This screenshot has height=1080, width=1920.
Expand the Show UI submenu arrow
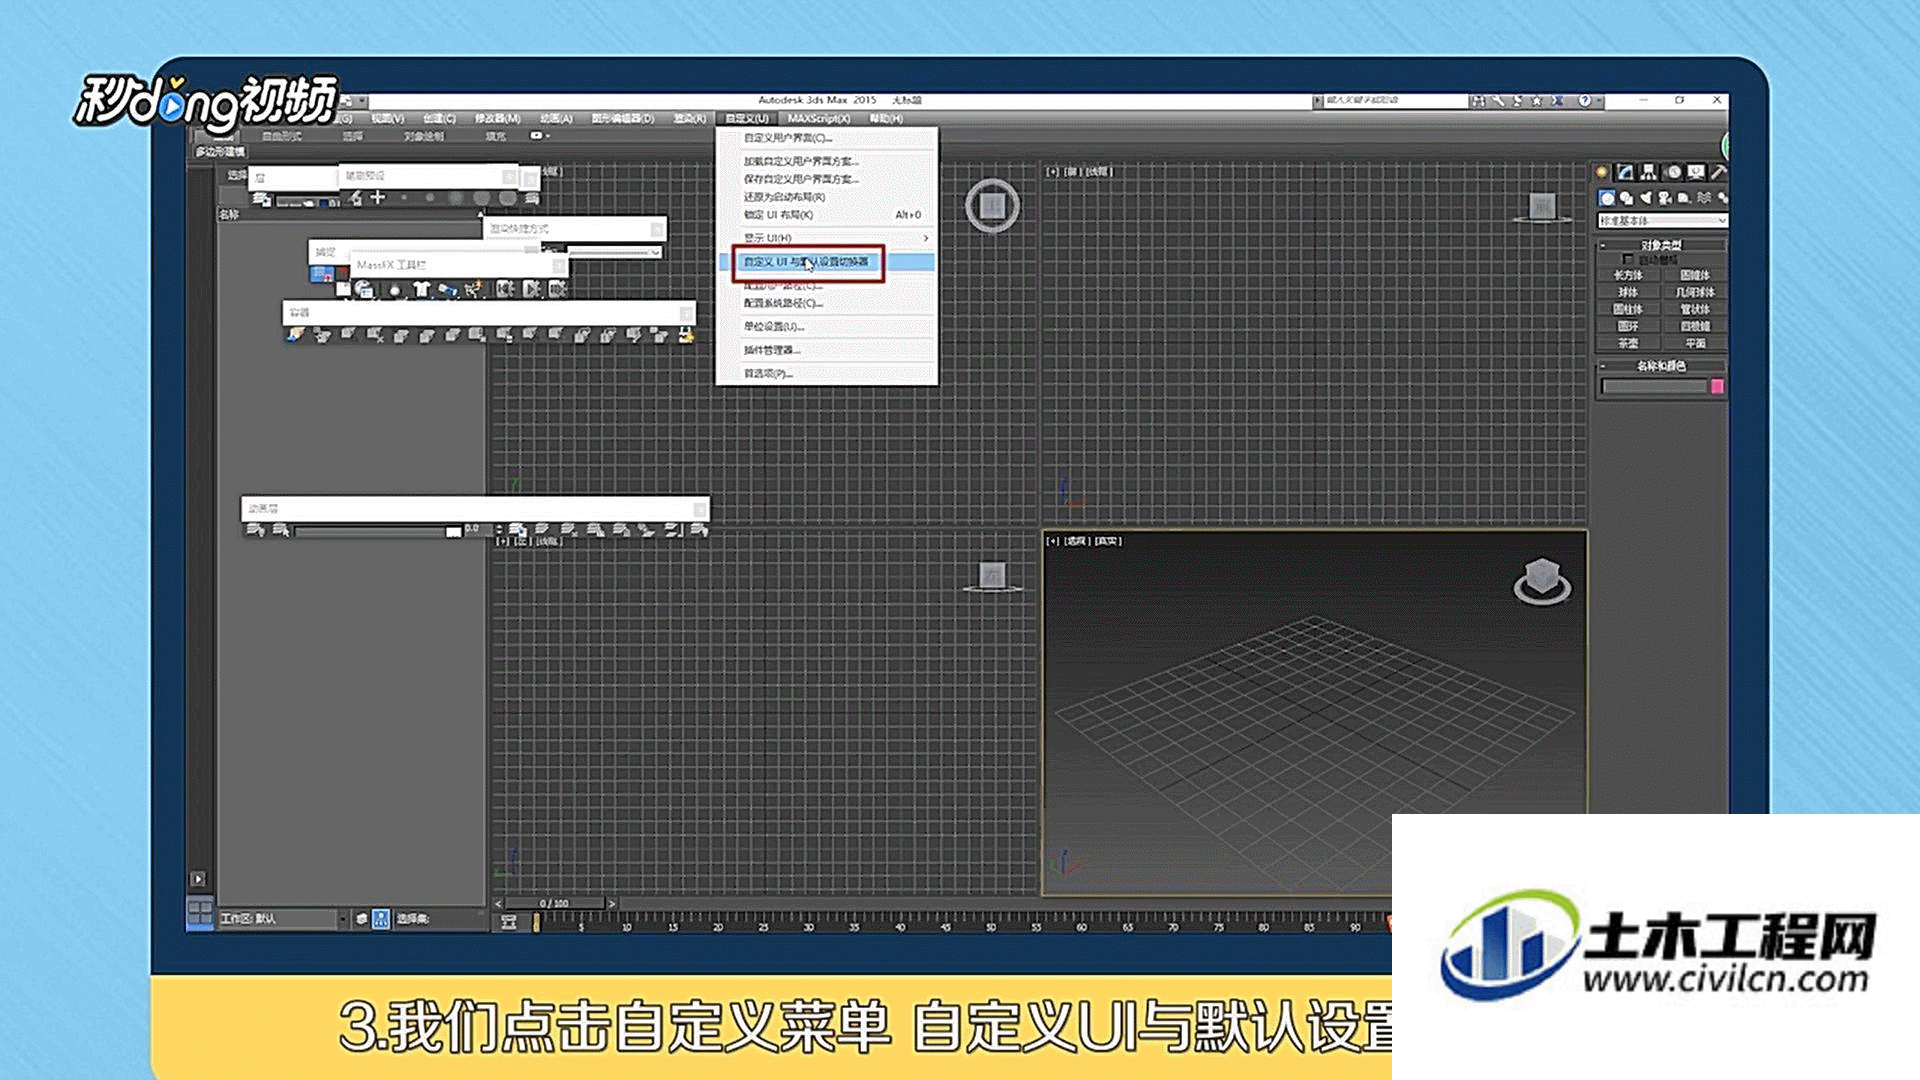tap(926, 238)
